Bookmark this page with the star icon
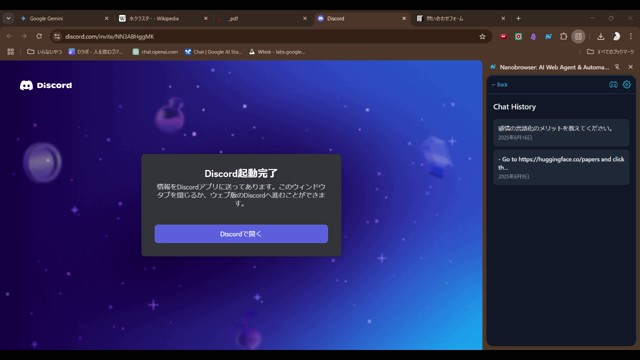Screen dimensions: 640x360 point(482,37)
